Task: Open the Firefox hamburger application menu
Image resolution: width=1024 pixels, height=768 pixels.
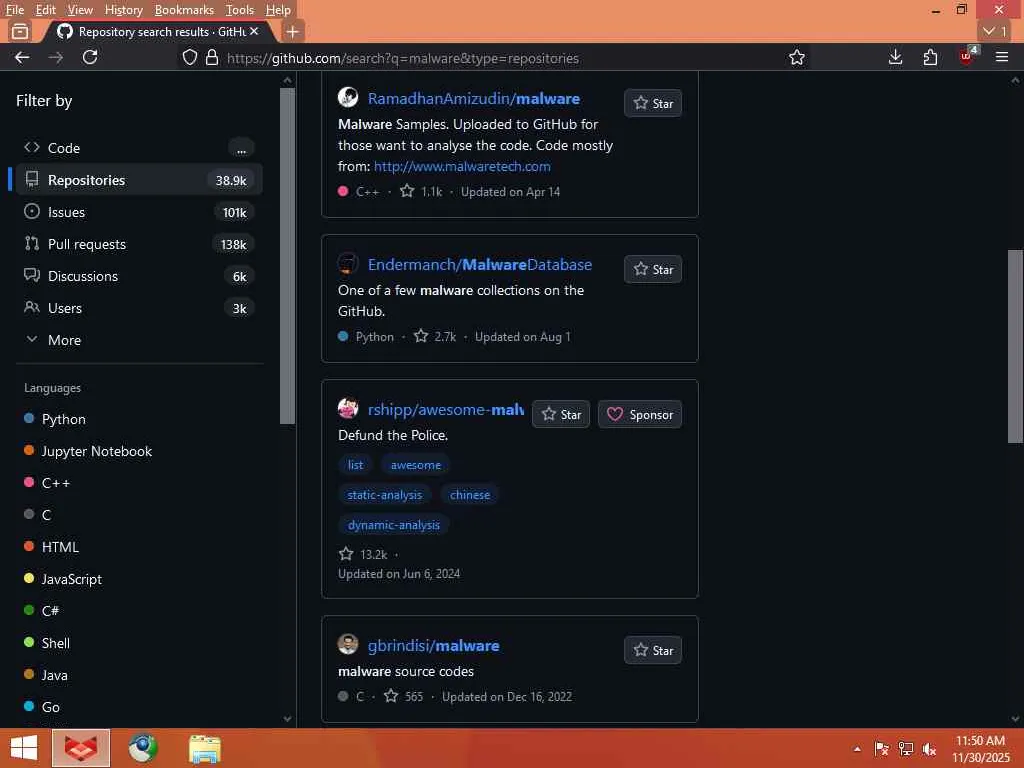Action: [x=1002, y=57]
